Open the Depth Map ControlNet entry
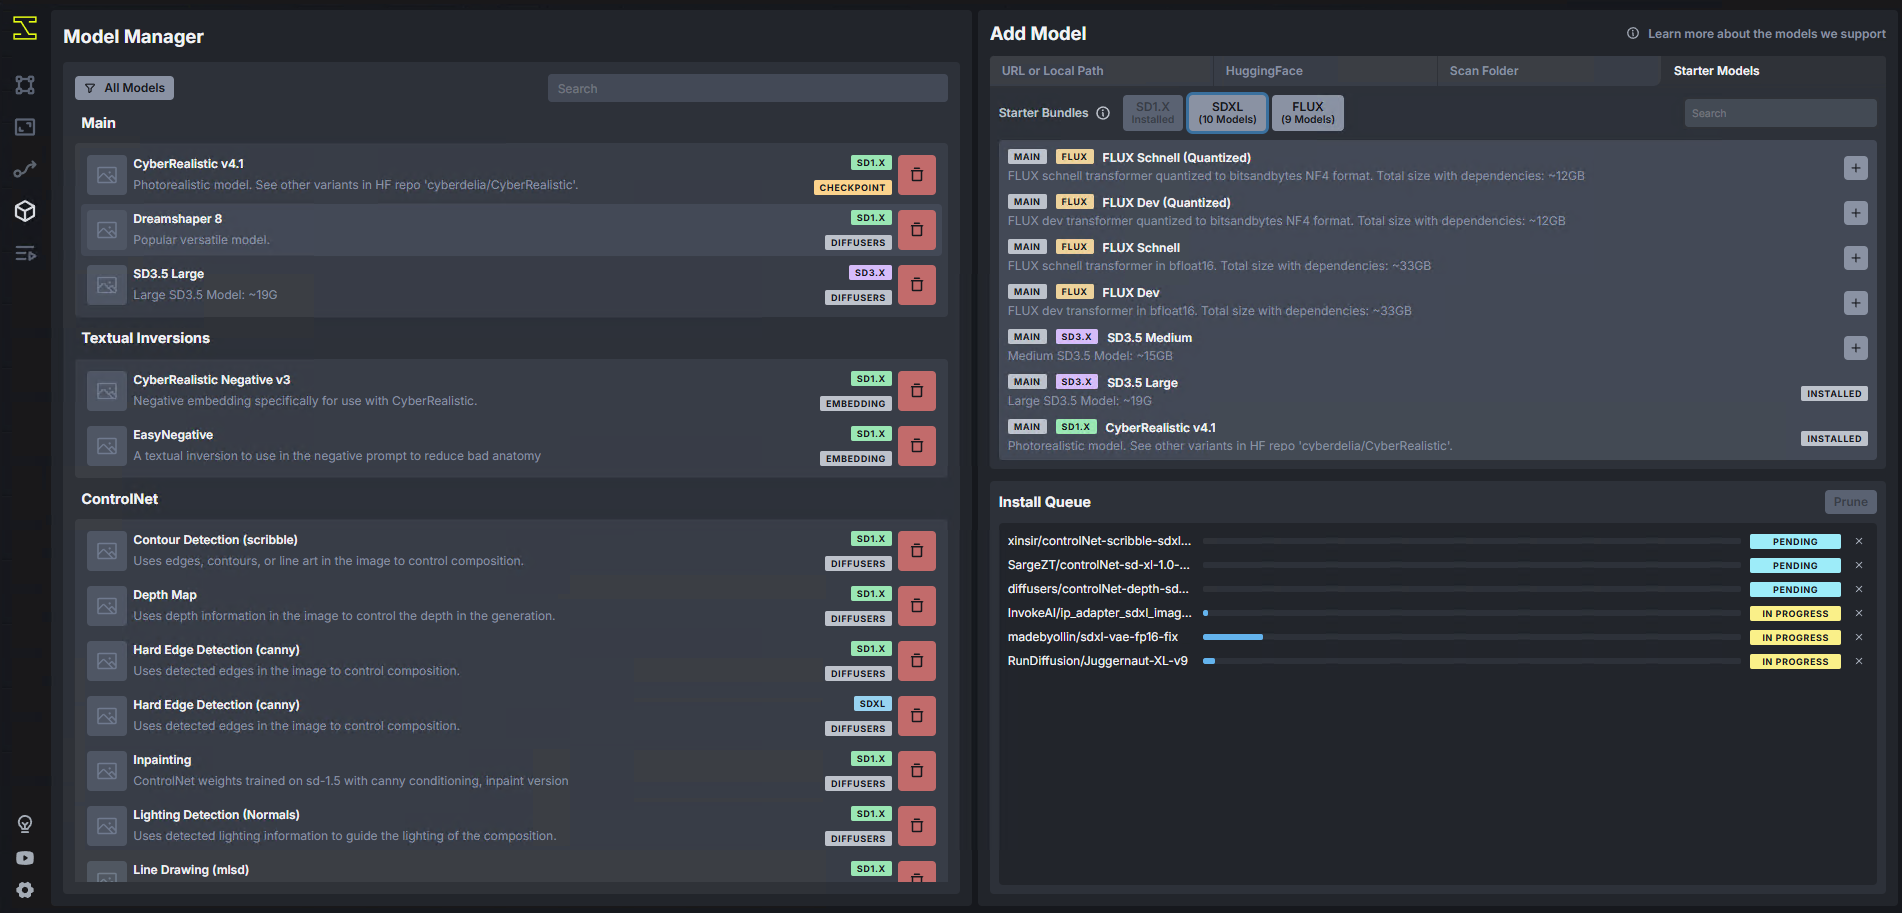The width and height of the screenshot is (1902, 913). pos(510,606)
